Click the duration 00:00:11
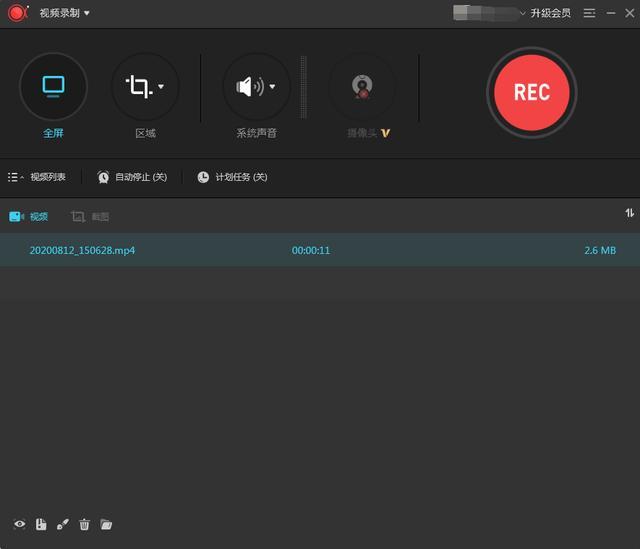Image resolution: width=640 pixels, height=549 pixels. [x=311, y=250]
